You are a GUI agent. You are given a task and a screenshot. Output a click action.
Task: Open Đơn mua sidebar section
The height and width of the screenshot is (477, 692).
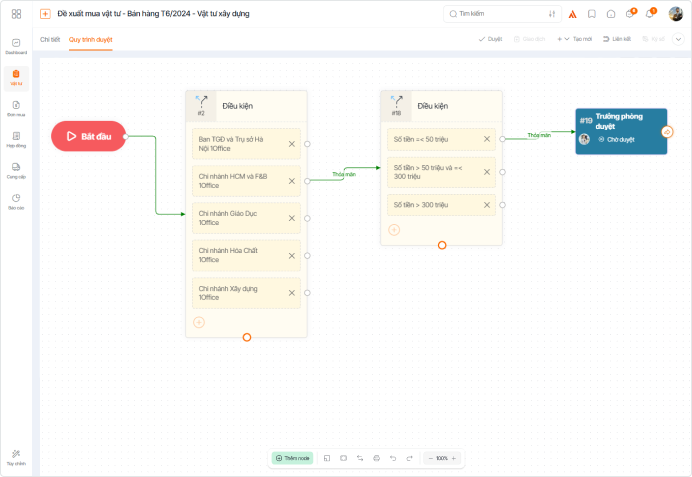coord(16,109)
